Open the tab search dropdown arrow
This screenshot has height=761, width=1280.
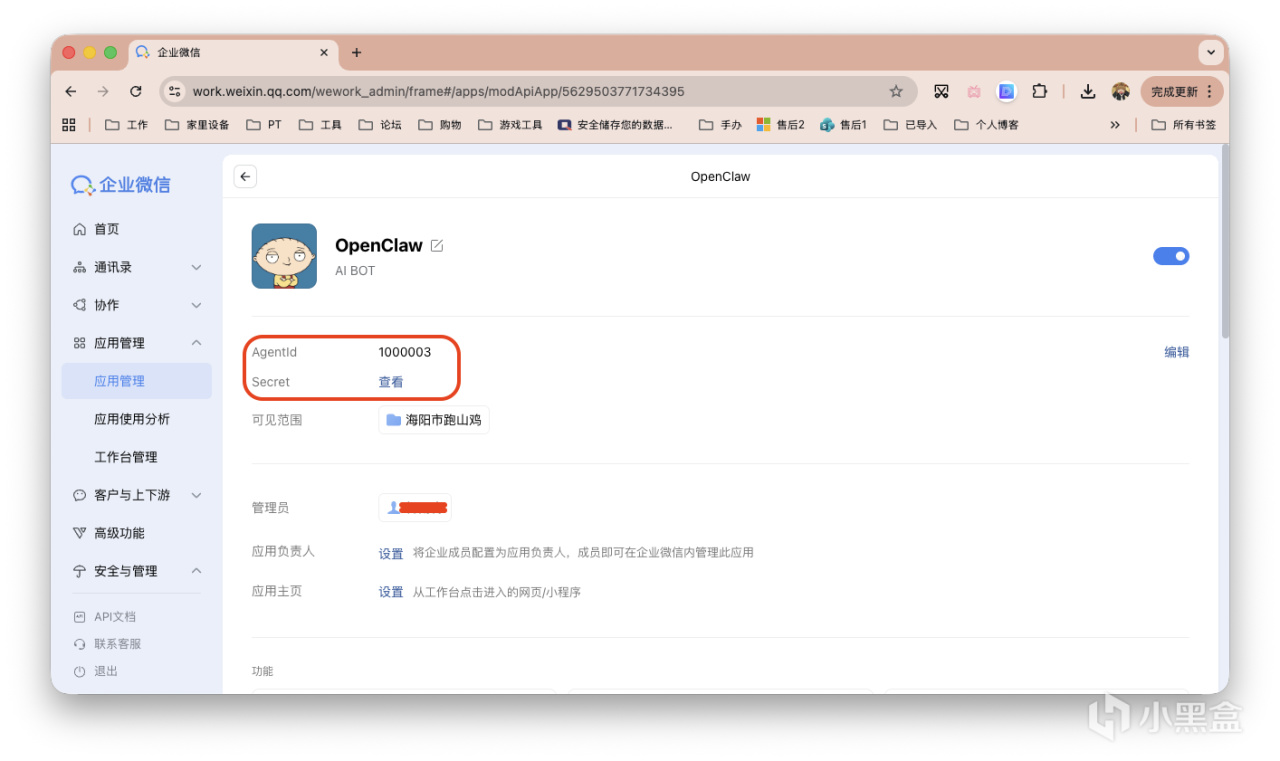coord(1212,52)
